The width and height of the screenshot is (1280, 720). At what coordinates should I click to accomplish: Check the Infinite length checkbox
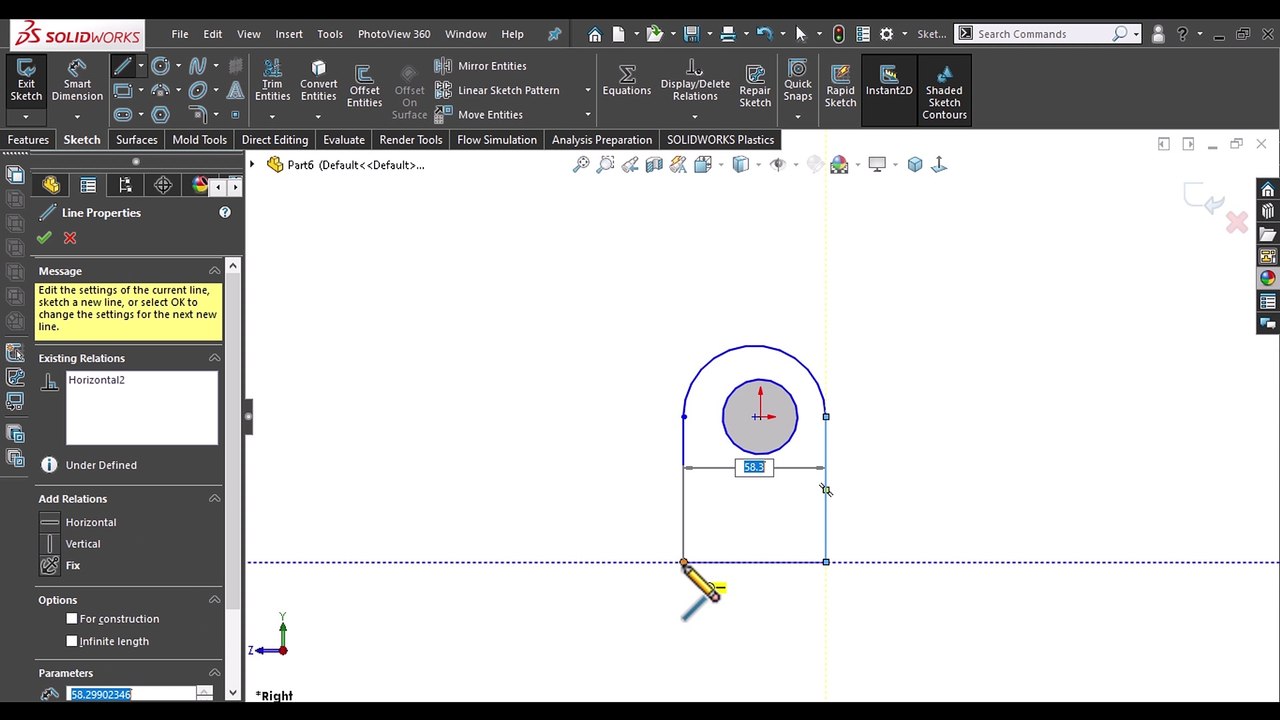[x=72, y=641]
